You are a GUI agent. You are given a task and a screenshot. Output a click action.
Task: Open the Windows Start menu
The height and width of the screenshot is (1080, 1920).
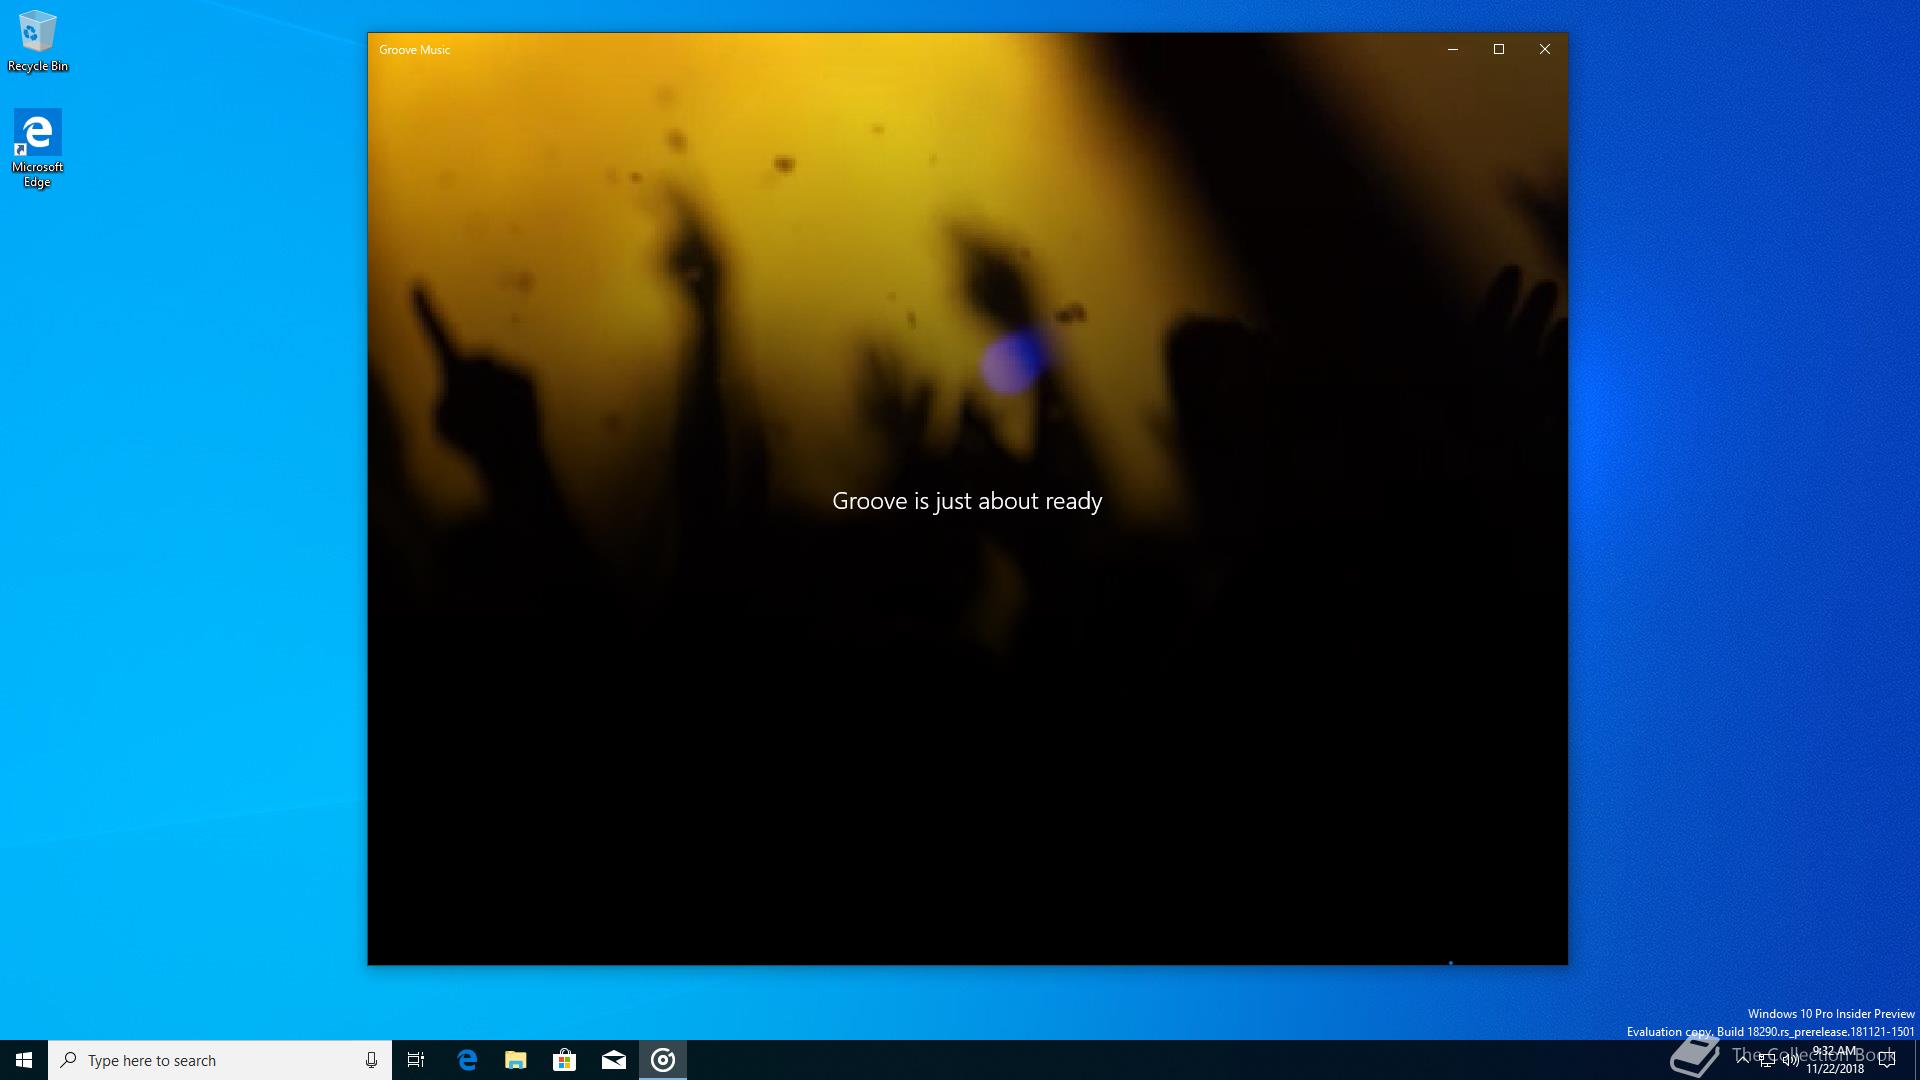[24, 1060]
